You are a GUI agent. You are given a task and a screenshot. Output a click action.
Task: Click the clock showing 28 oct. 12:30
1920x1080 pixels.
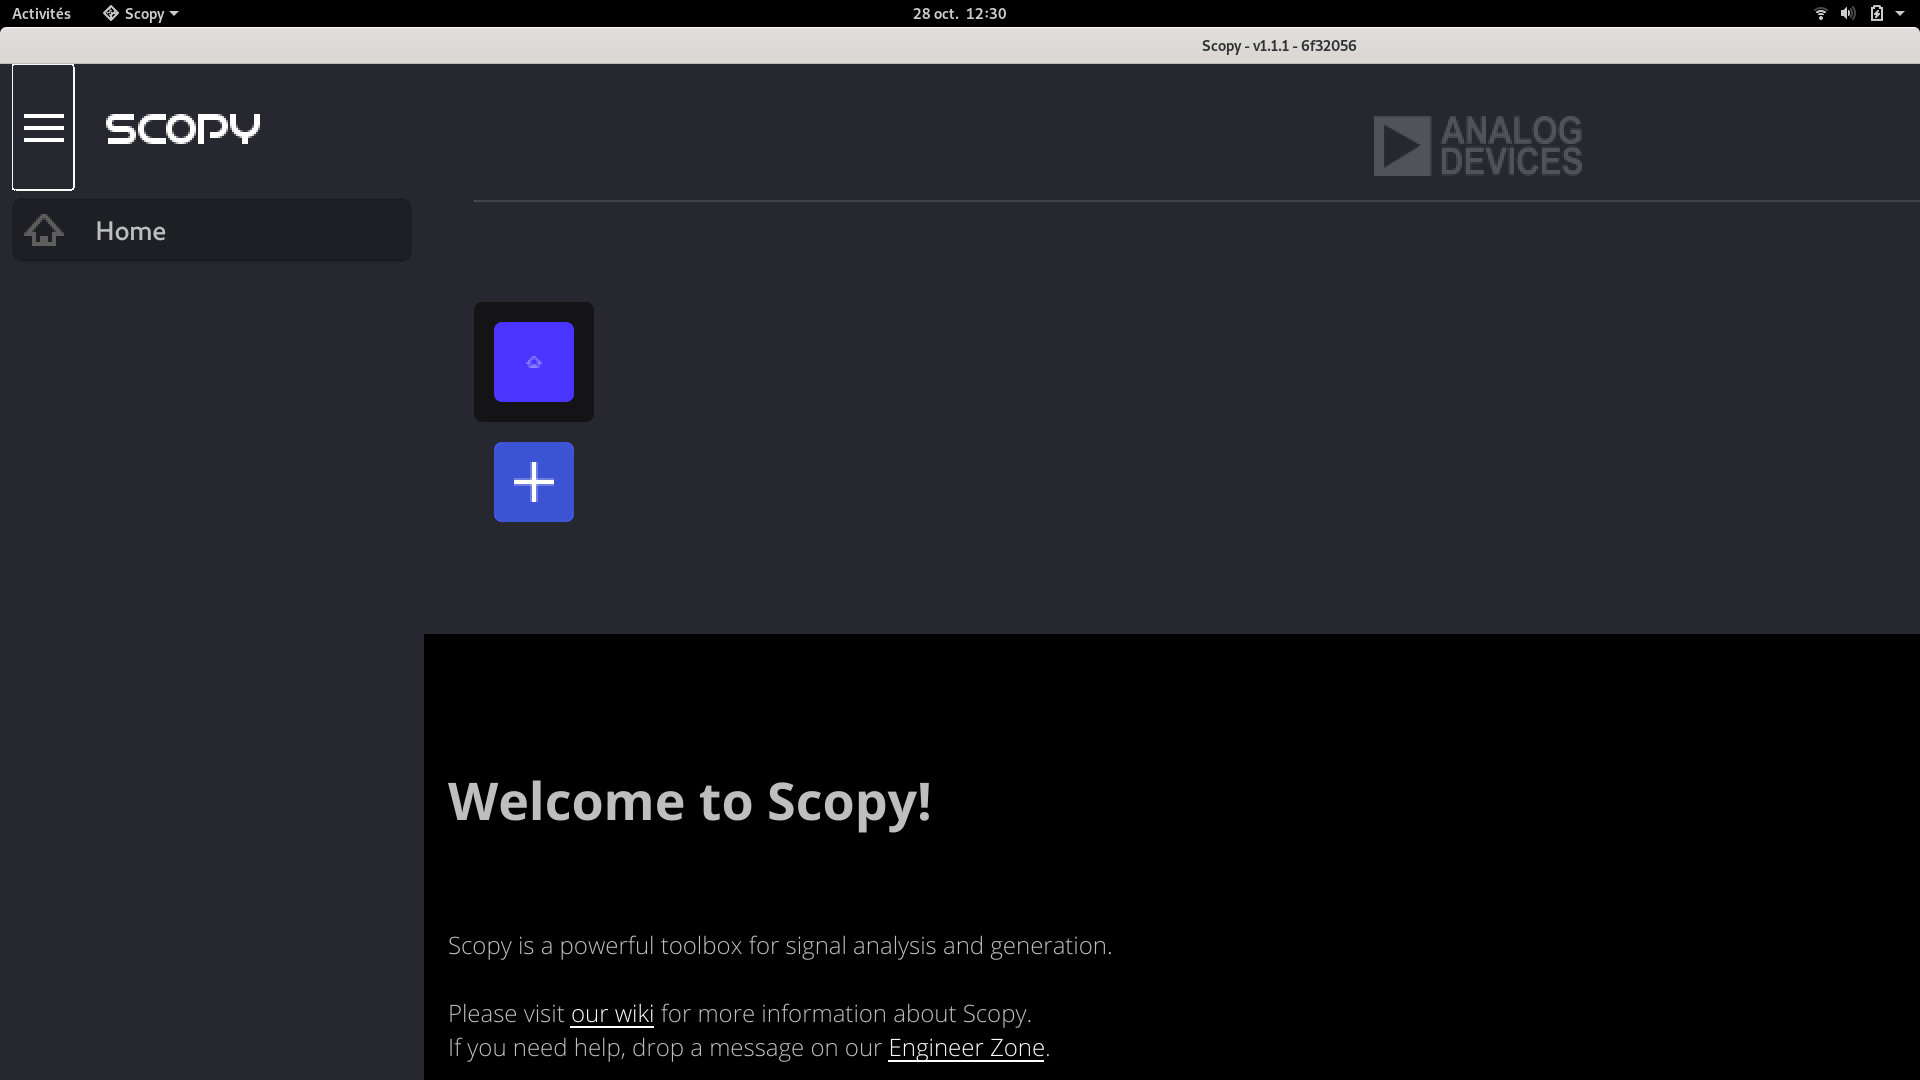pos(958,13)
